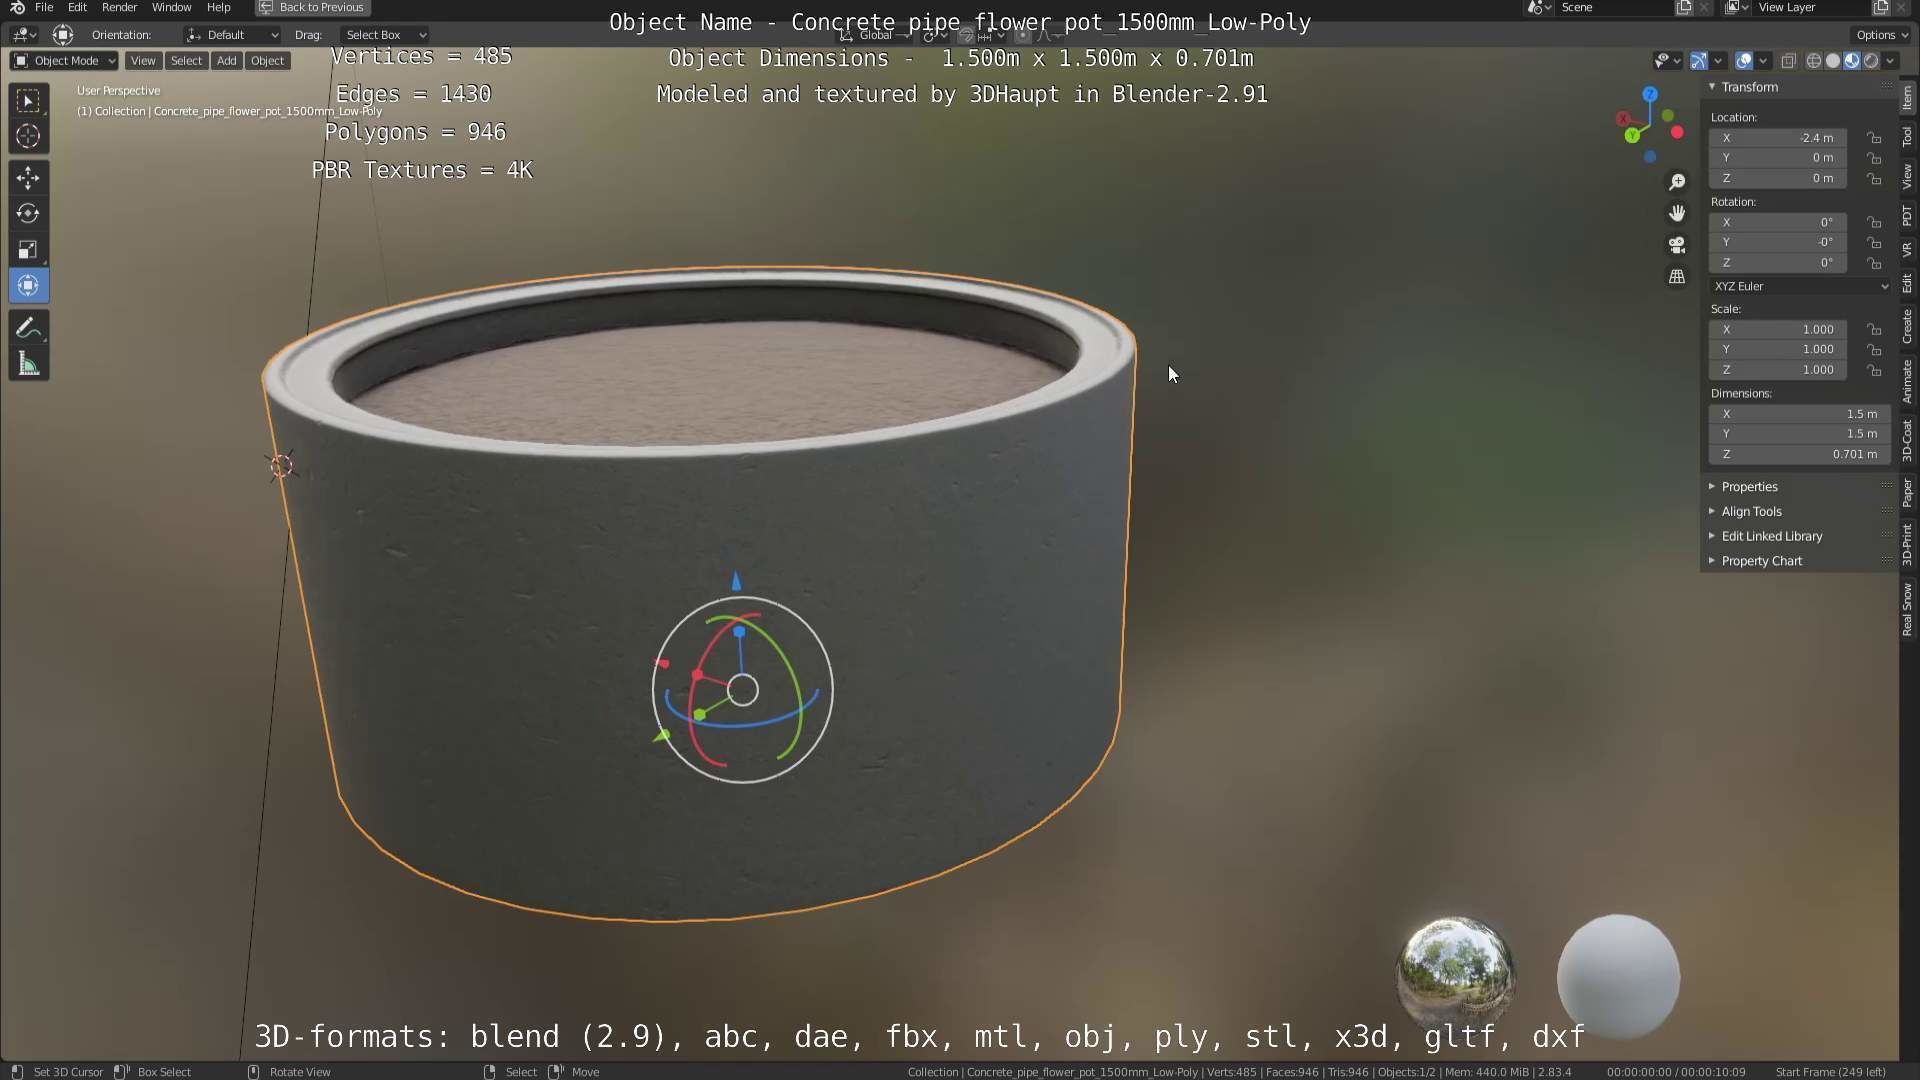
Task: Switch to rendered shading
Action: coord(1871,61)
